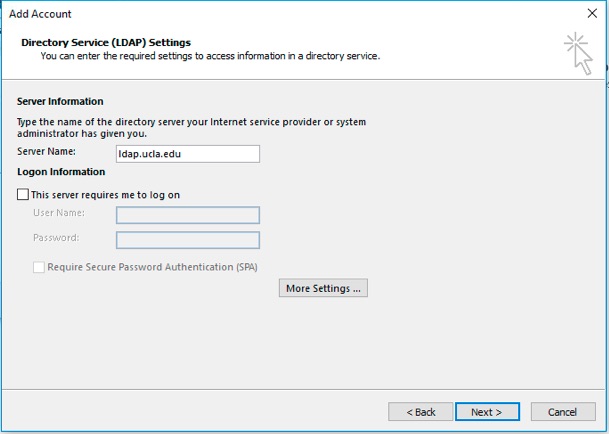The image size is (609, 434).
Task: Click the 'Directory Service (LDAP) Settings' heading
Action: [x=106, y=42]
